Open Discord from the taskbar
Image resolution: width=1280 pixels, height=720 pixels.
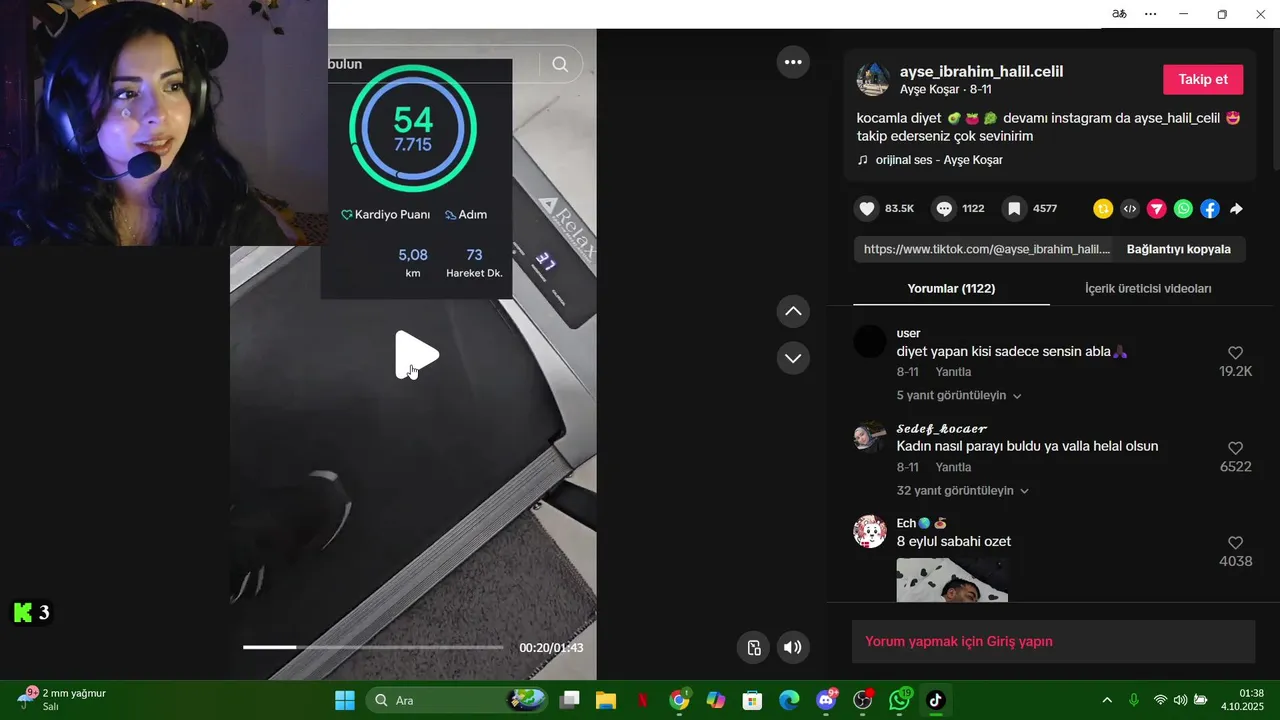coord(827,700)
